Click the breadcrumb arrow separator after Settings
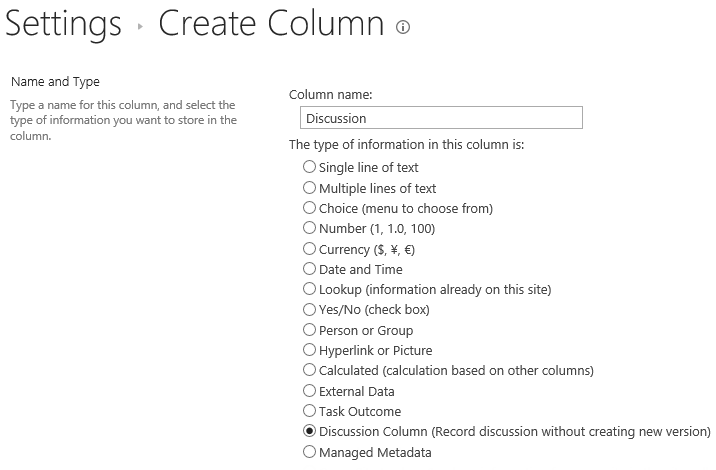This screenshot has width=716, height=470. pyautogui.click(x=140, y=28)
